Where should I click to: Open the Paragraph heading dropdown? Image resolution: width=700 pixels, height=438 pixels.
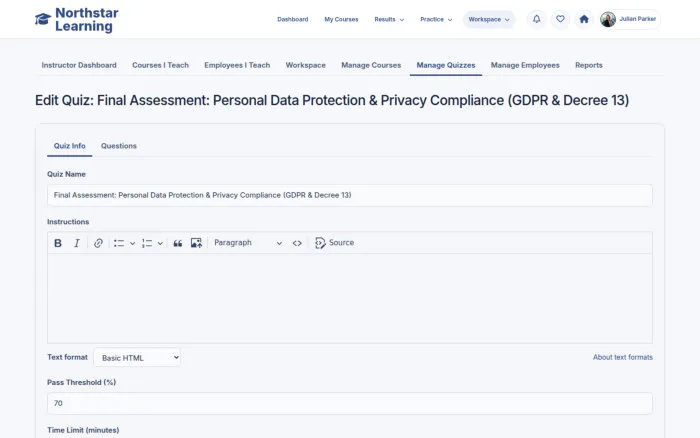tap(248, 243)
